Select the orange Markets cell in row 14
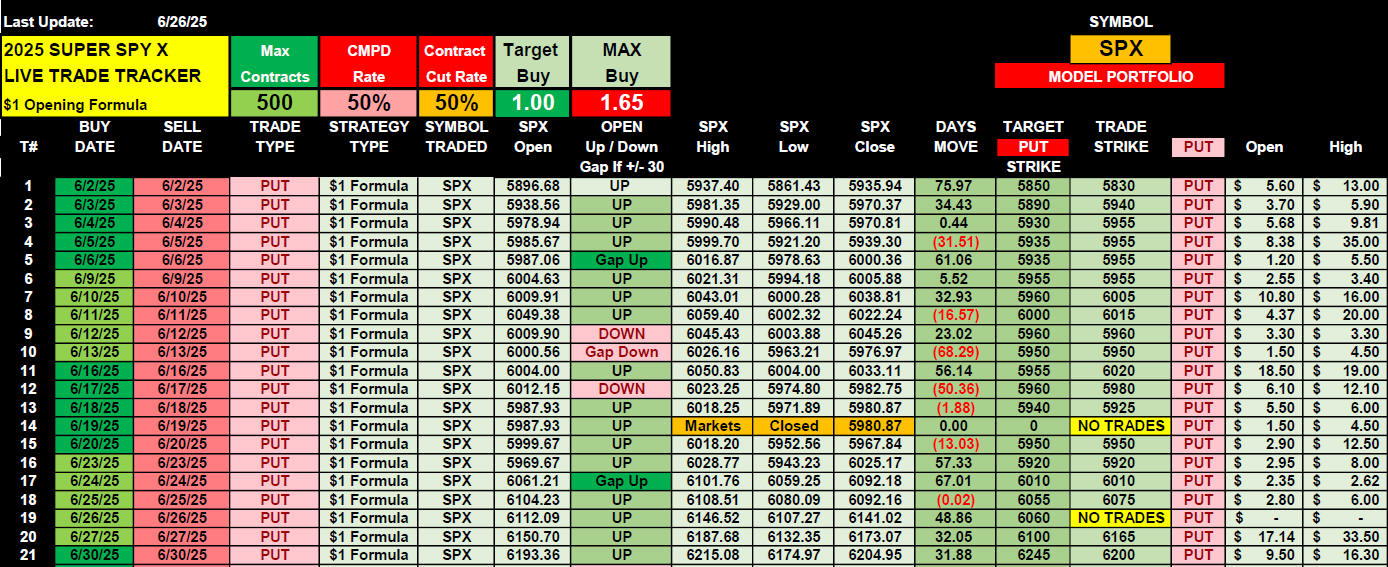The height and width of the screenshot is (567, 1388). pyautogui.click(x=712, y=426)
